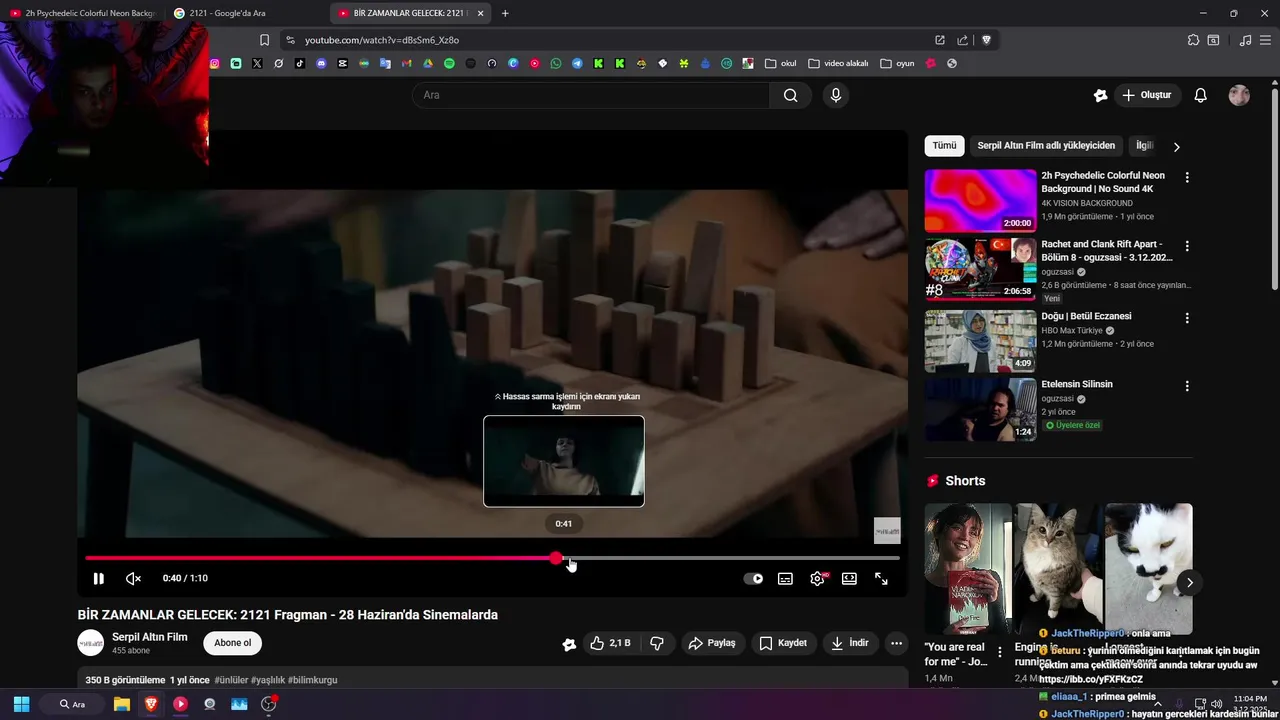Image resolution: width=1280 pixels, height=720 pixels.
Task: Download the video via İndir button
Action: coord(850,643)
